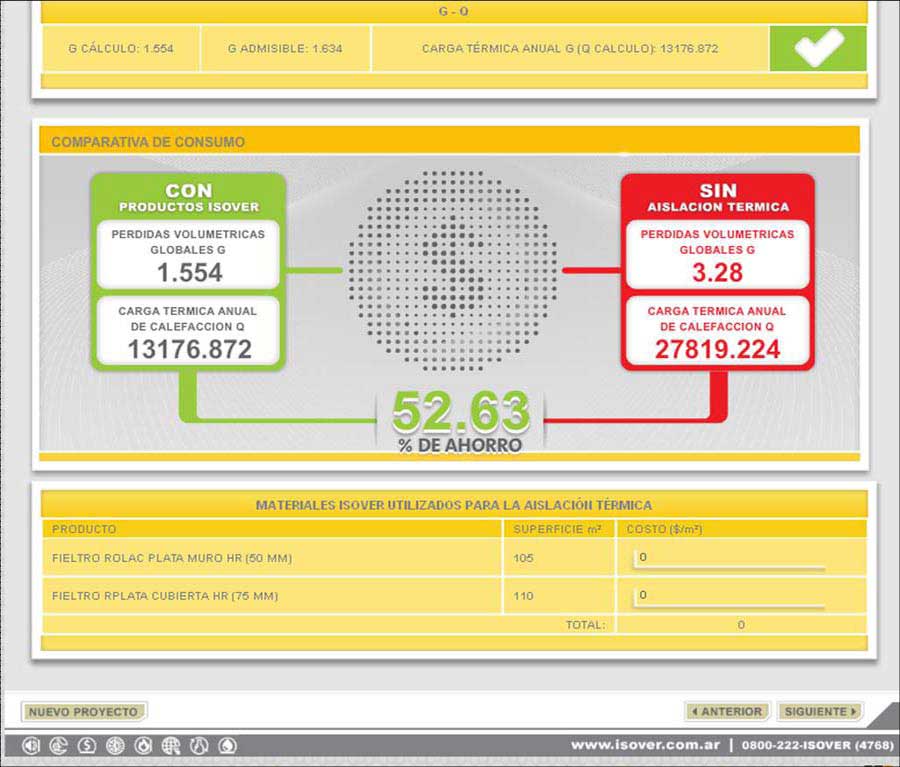Click the last footer icon with droplet
Image resolution: width=900 pixels, height=767 pixels.
[227, 745]
